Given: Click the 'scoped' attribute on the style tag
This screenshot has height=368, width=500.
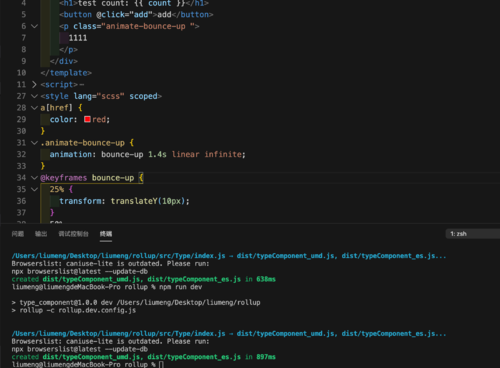Looking at the screenshot, I should coord(143,96).
